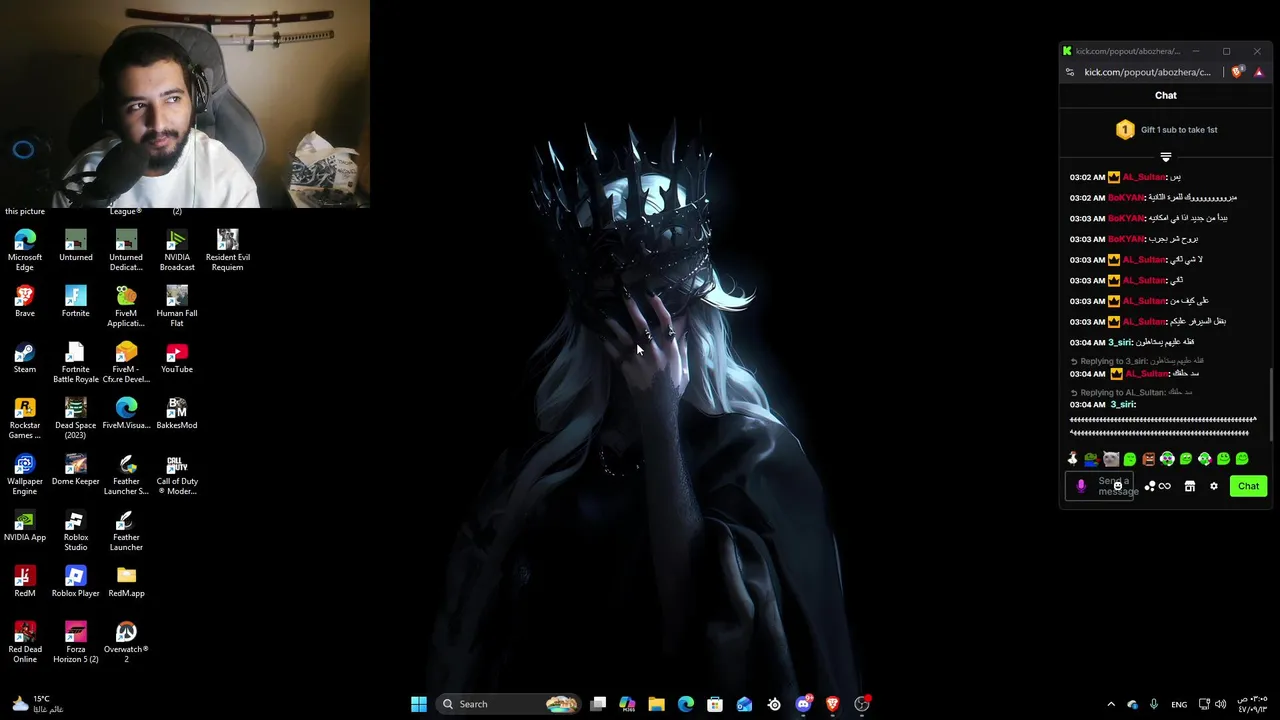This screenshot has width=1280, height=720.
Task: Select the FiveM Cfx.re Development icon
Action: point(126,362)
